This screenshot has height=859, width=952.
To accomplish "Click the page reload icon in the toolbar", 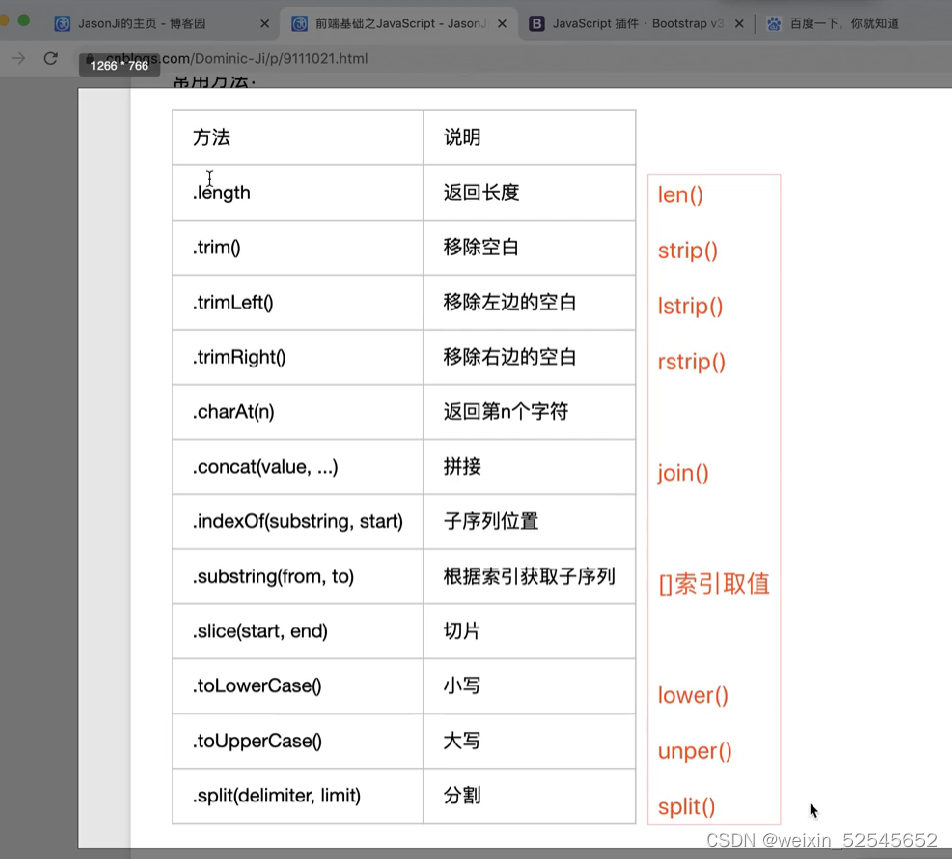I will (x=50, y=58).
